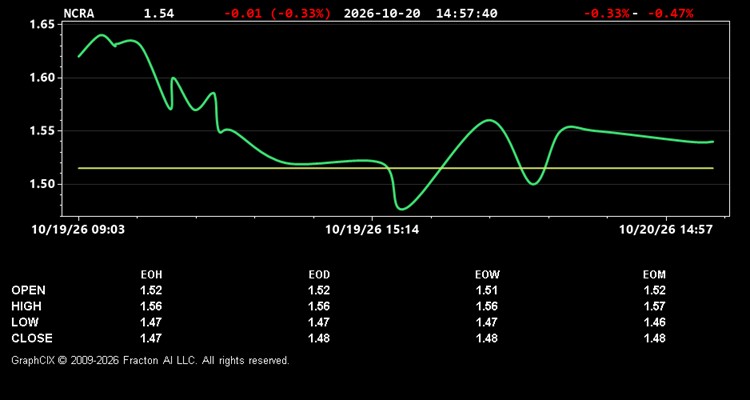
Task: Click the 1.65 y-axis label
Action: 42,24
